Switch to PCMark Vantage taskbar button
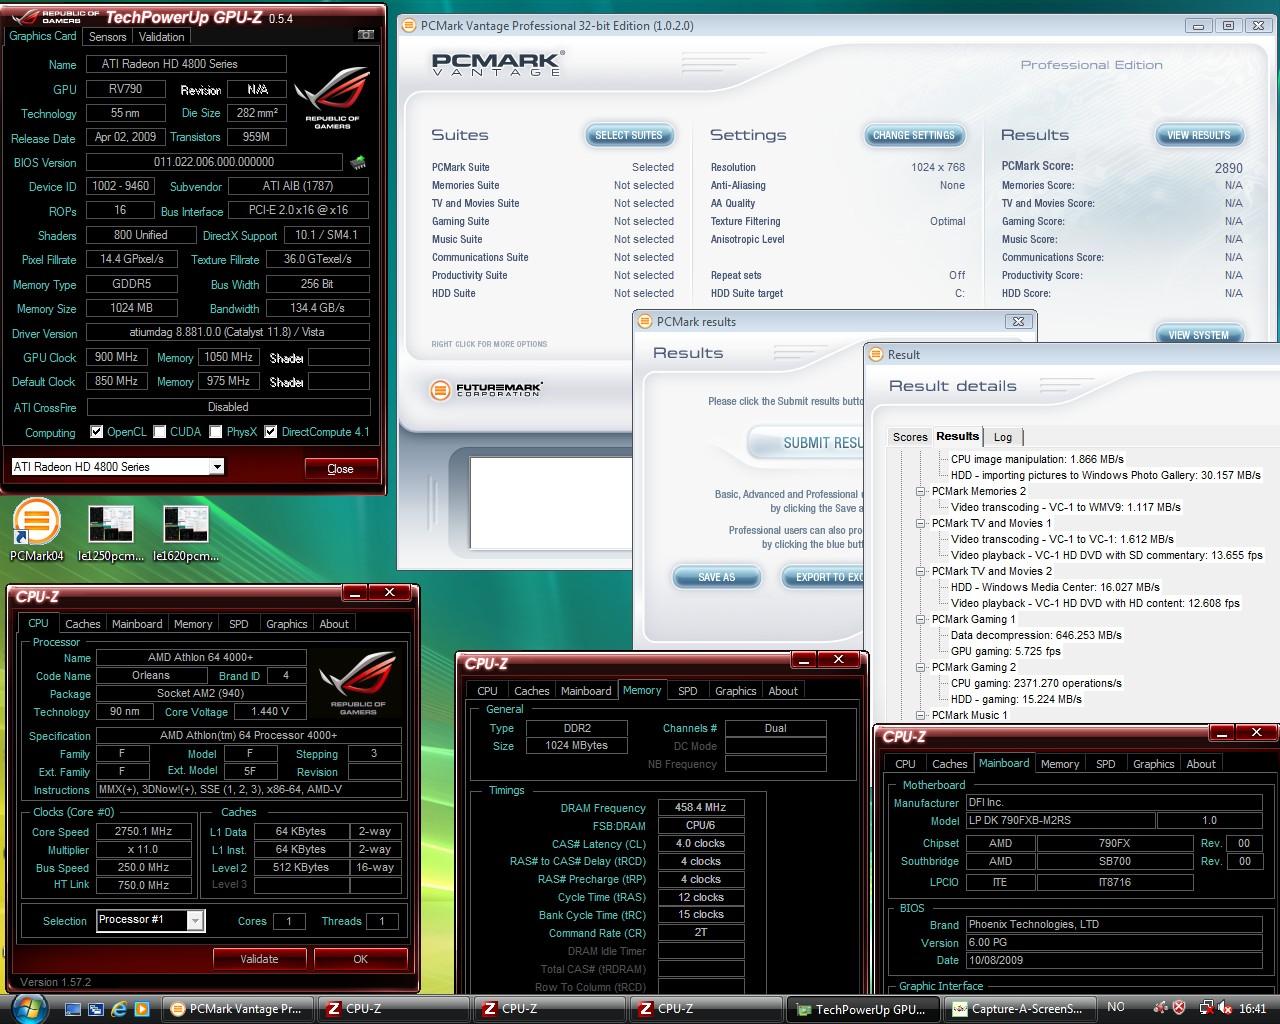 tap(237, 1009)
